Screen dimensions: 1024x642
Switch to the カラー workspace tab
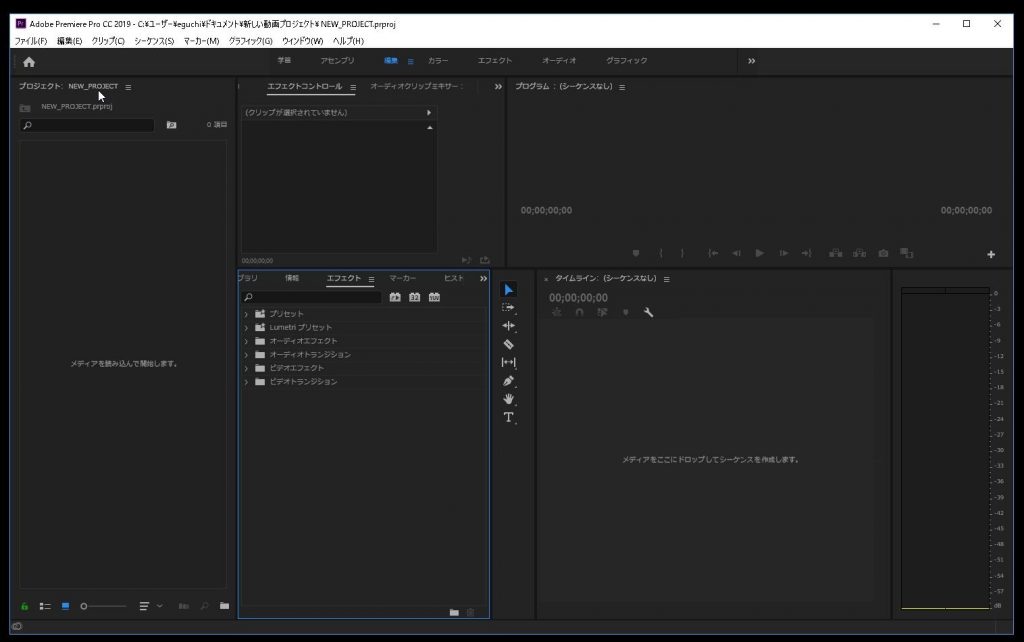click(438, 61)
